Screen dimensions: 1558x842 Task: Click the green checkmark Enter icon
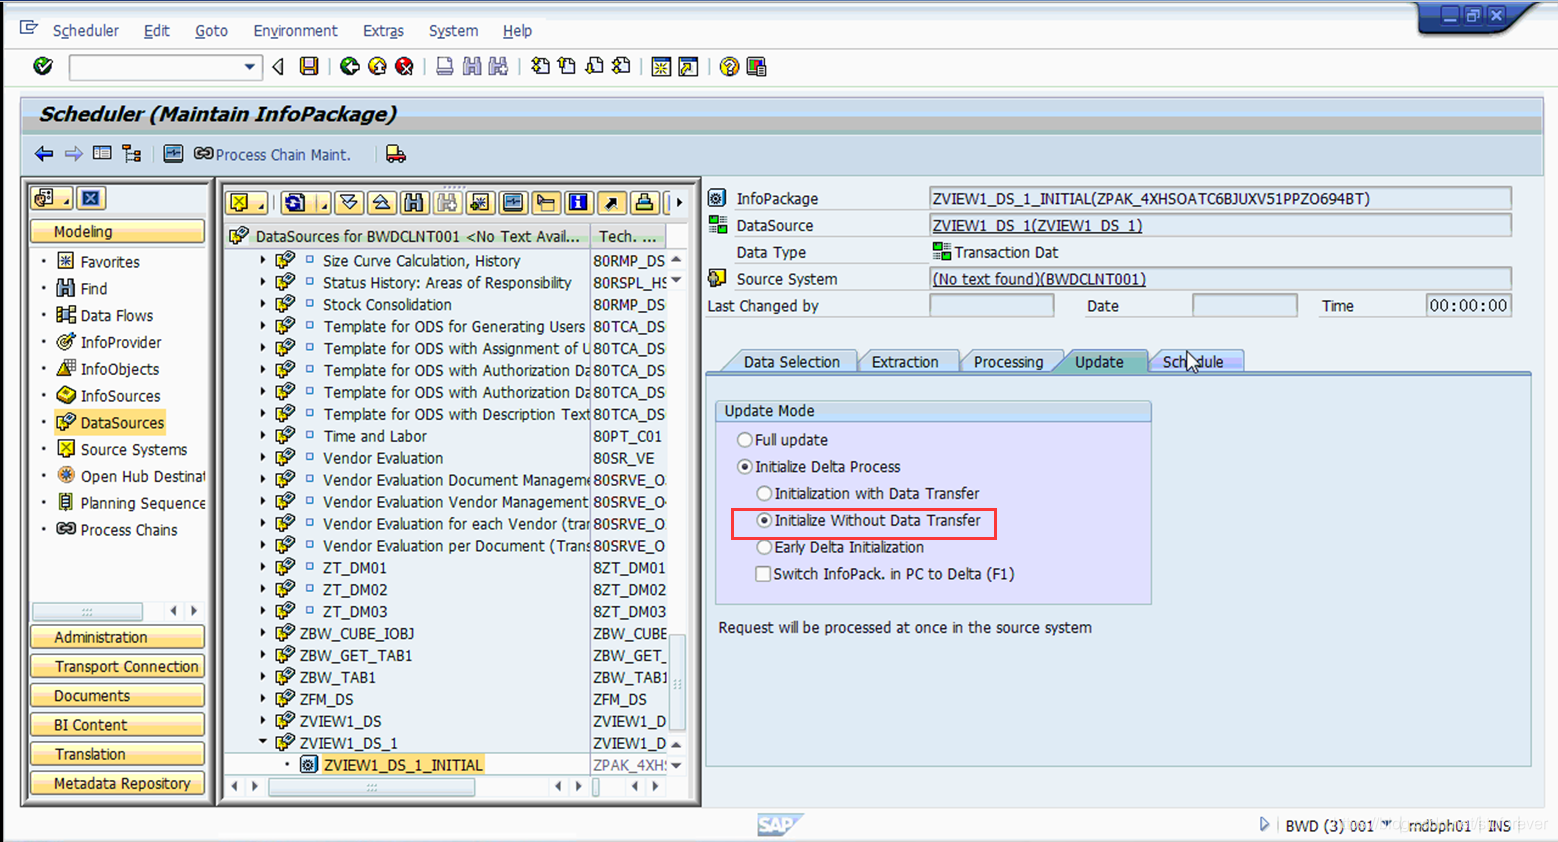(43, 66)
